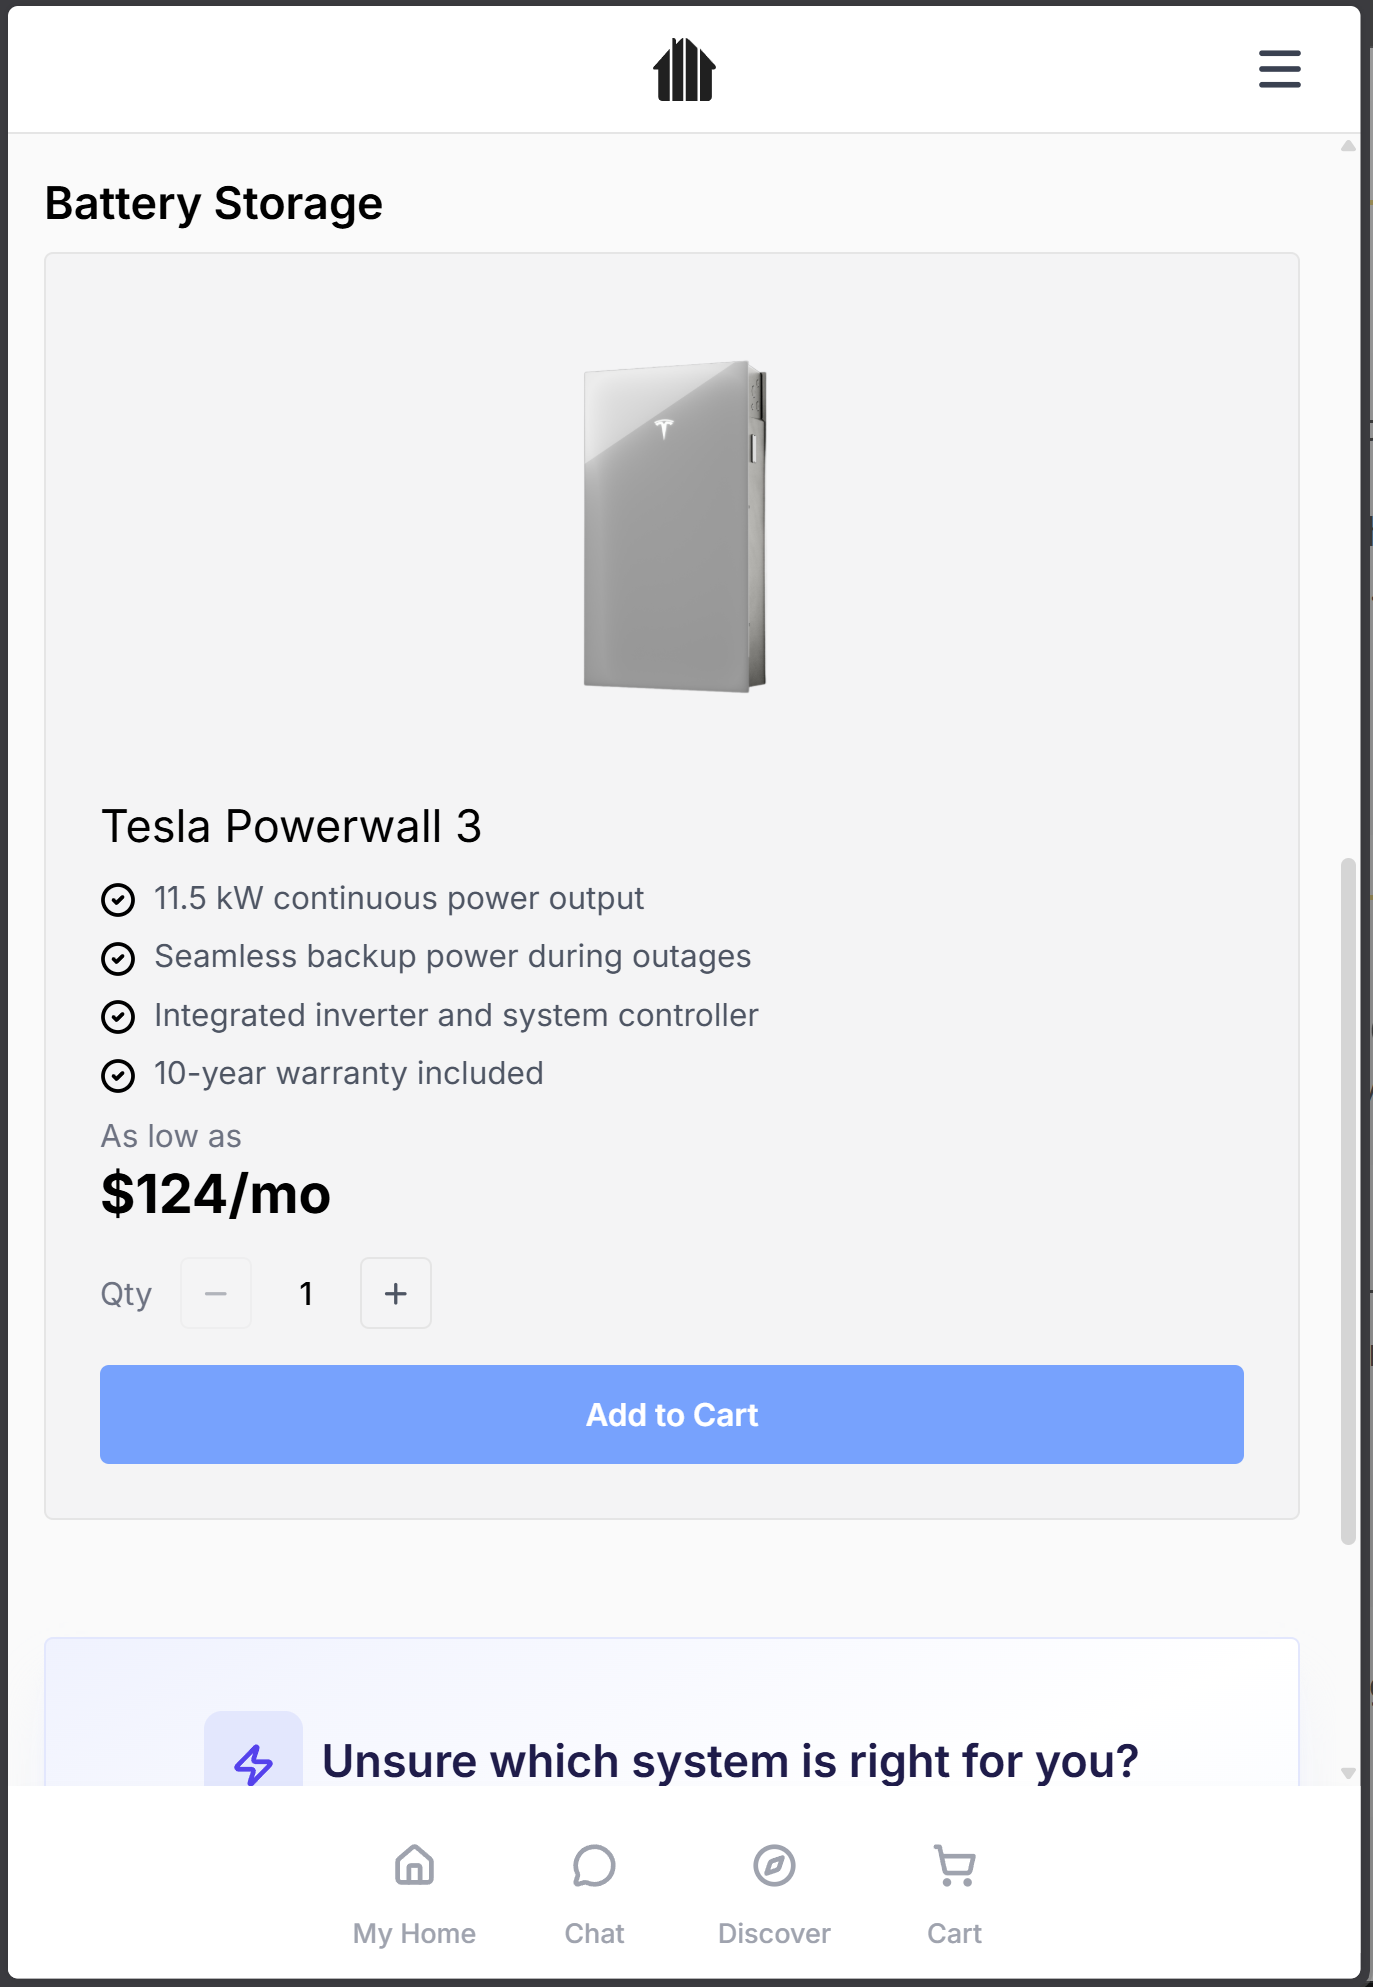Click the integrated inverter check icon

[x=118, y=1017]
